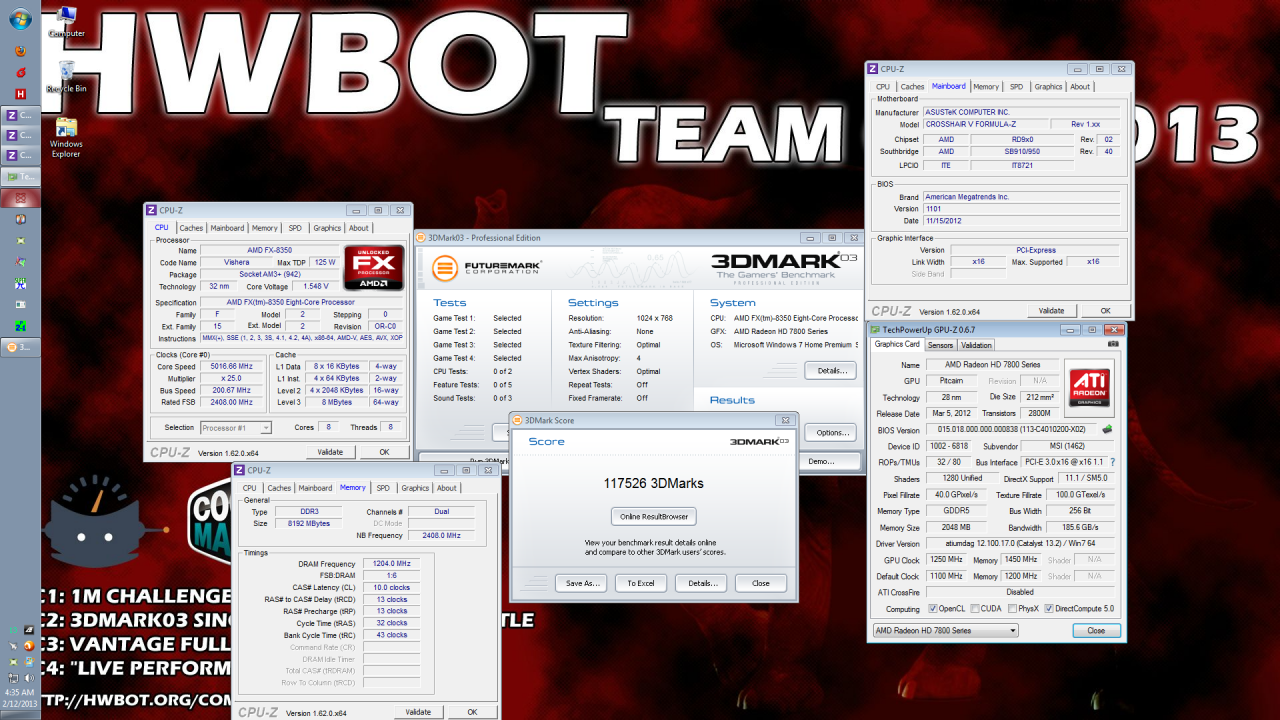
Task: Click the CROSSHAIR V FORMULA-Z model field
Action: (x=984, y=124)
